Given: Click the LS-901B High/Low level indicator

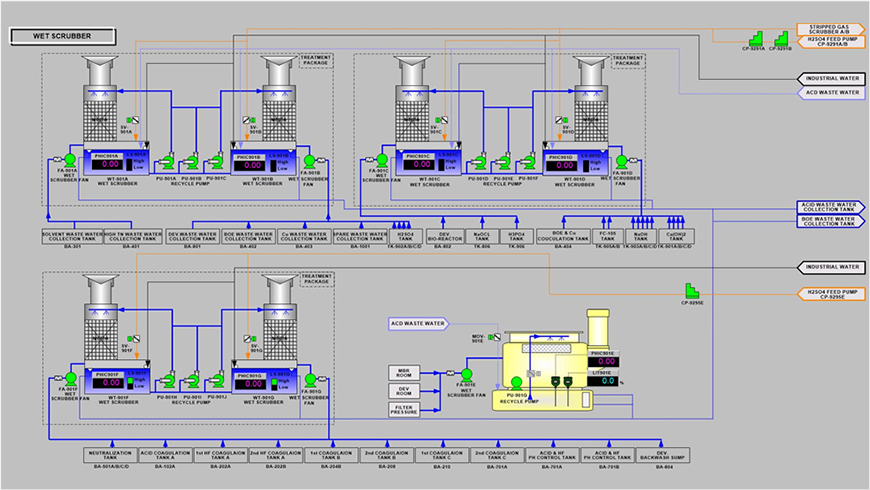Looking at the screenshot, I should pos(279,165).
